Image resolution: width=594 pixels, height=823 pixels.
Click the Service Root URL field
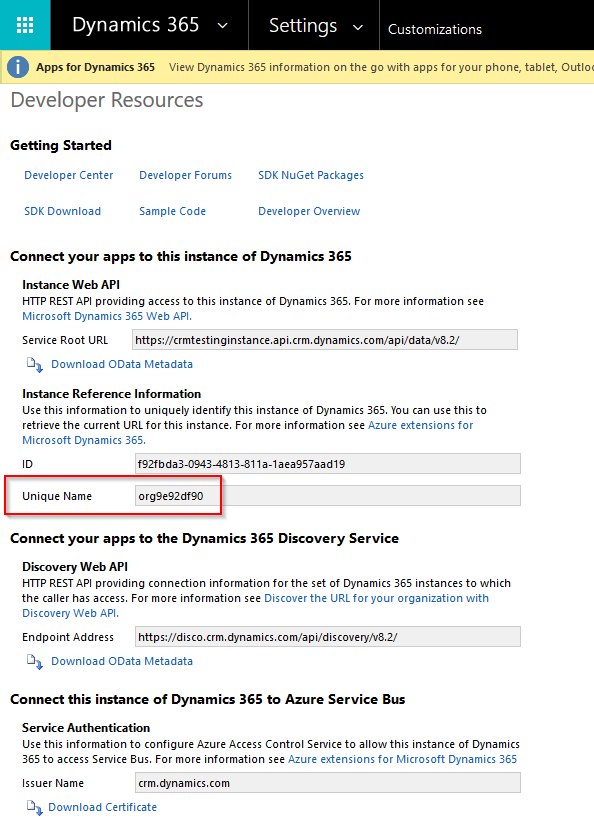(325, 340)
